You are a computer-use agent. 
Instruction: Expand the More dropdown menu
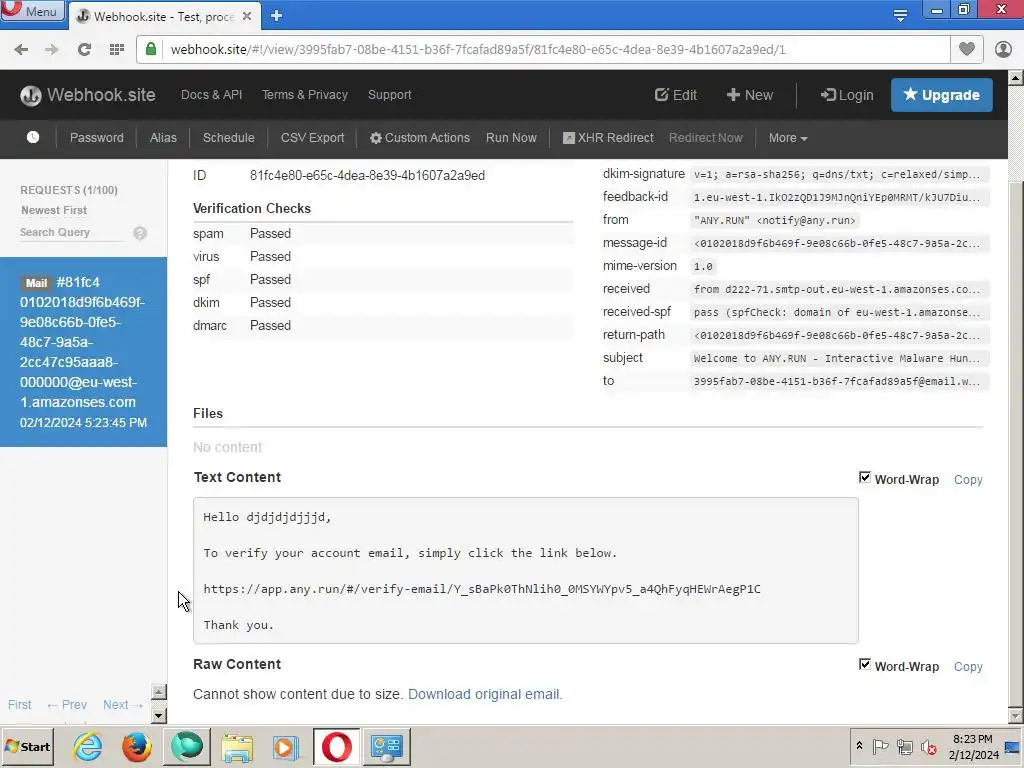788,138
